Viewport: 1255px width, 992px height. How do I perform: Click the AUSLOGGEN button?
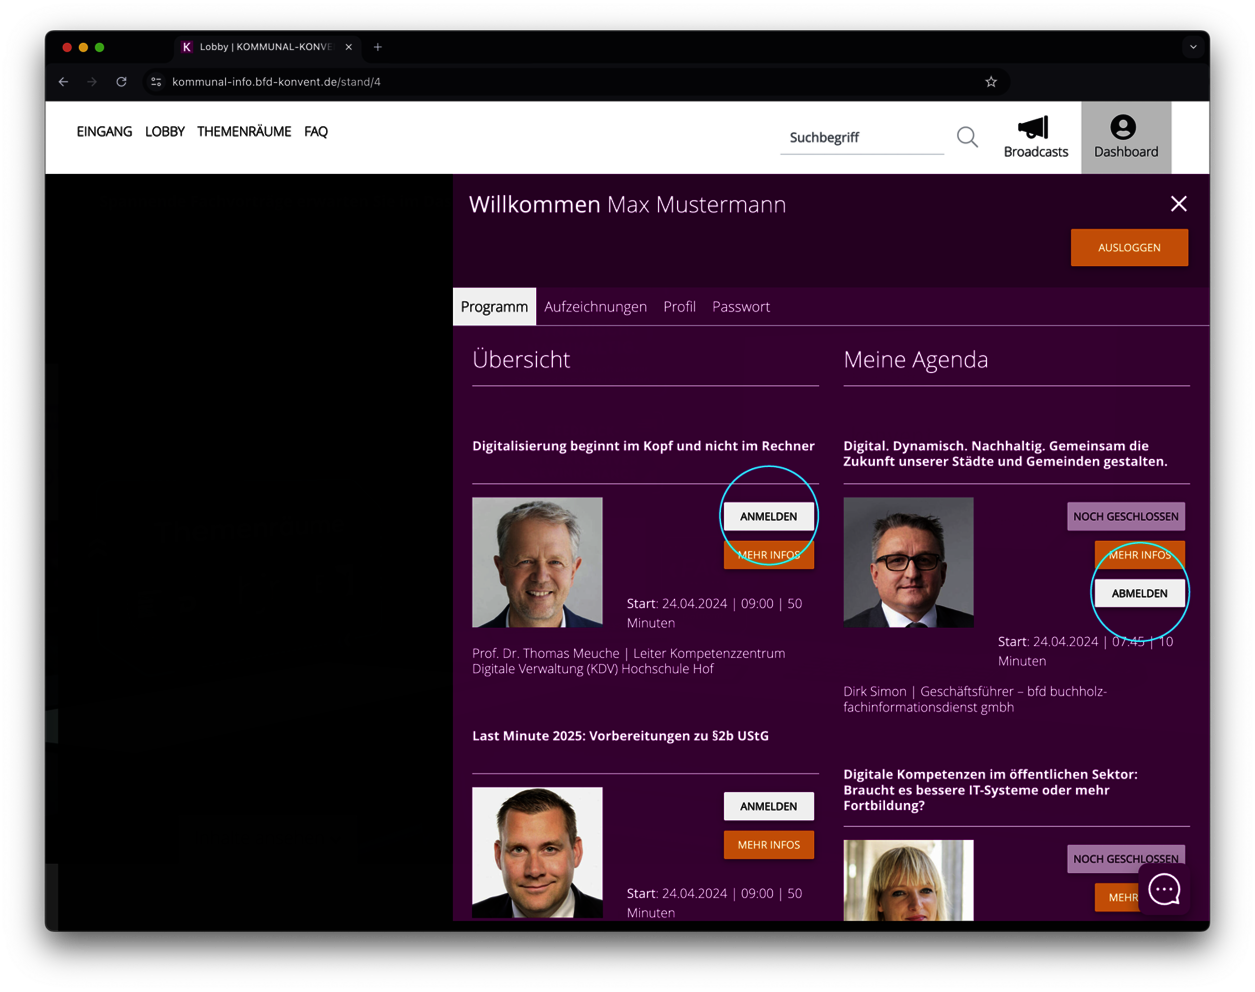pos(1129,248)
